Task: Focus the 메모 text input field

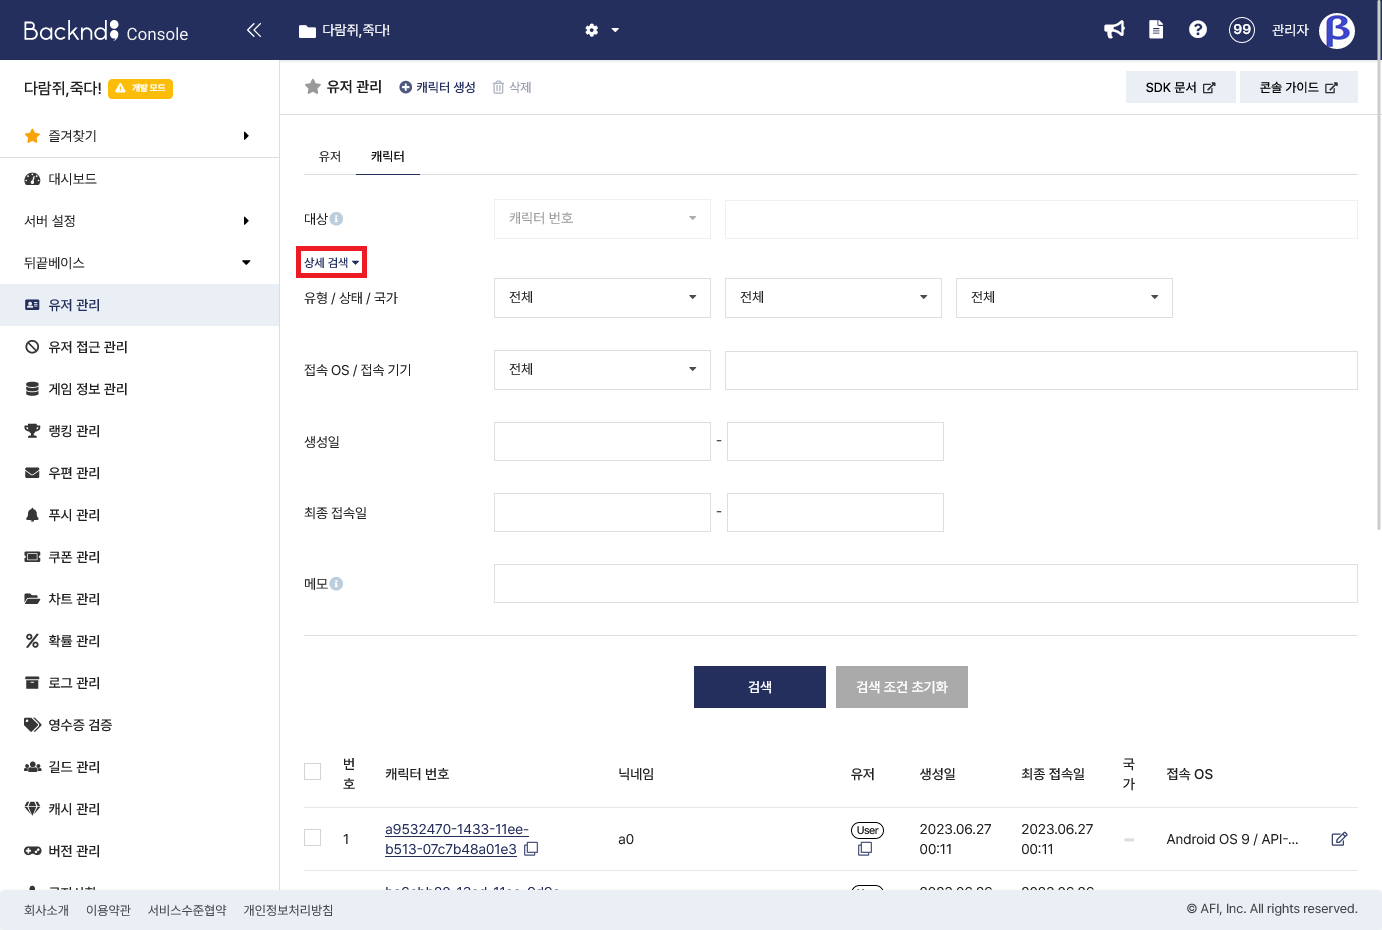Action: 926,584
